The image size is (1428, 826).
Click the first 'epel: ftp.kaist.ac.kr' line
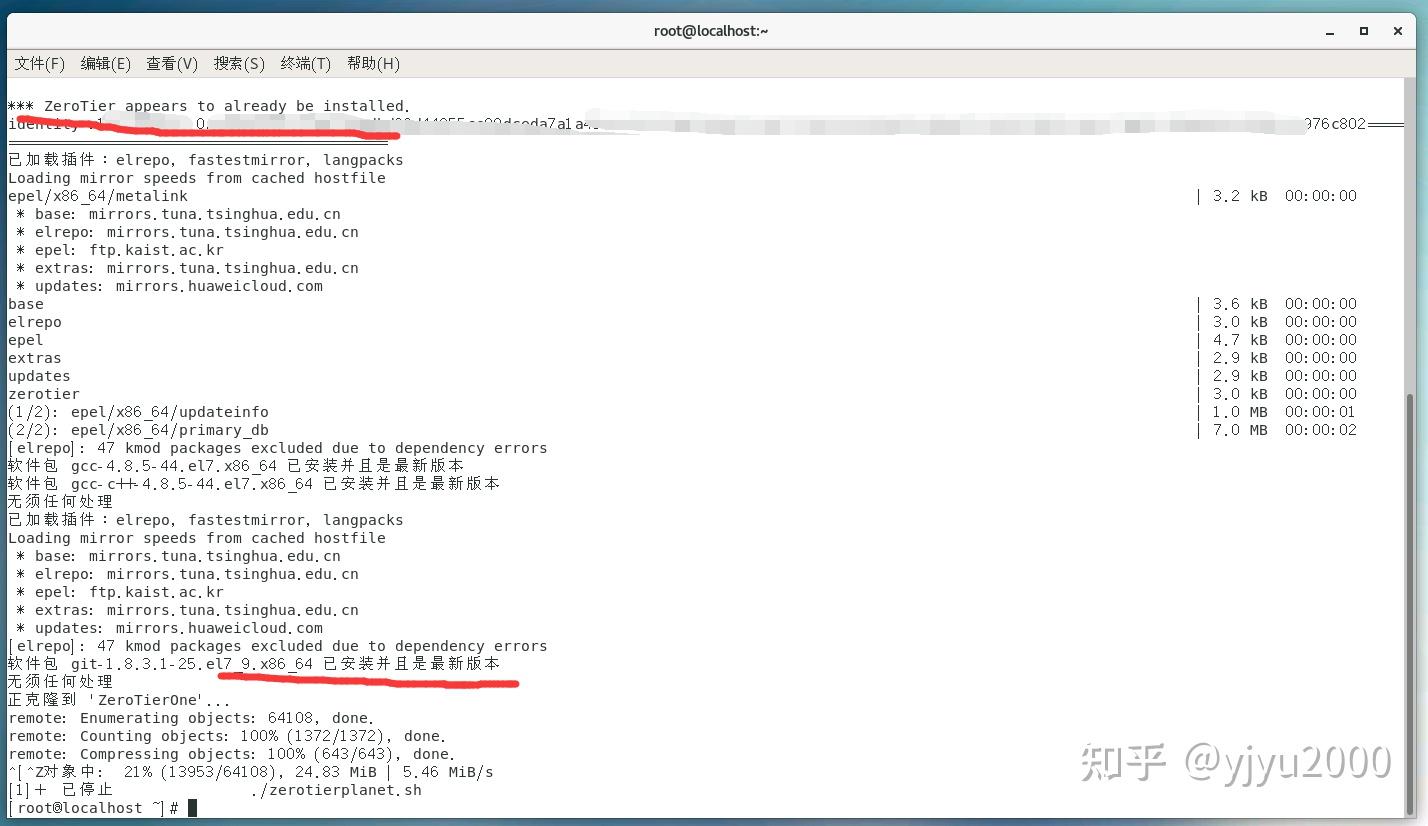120,250
